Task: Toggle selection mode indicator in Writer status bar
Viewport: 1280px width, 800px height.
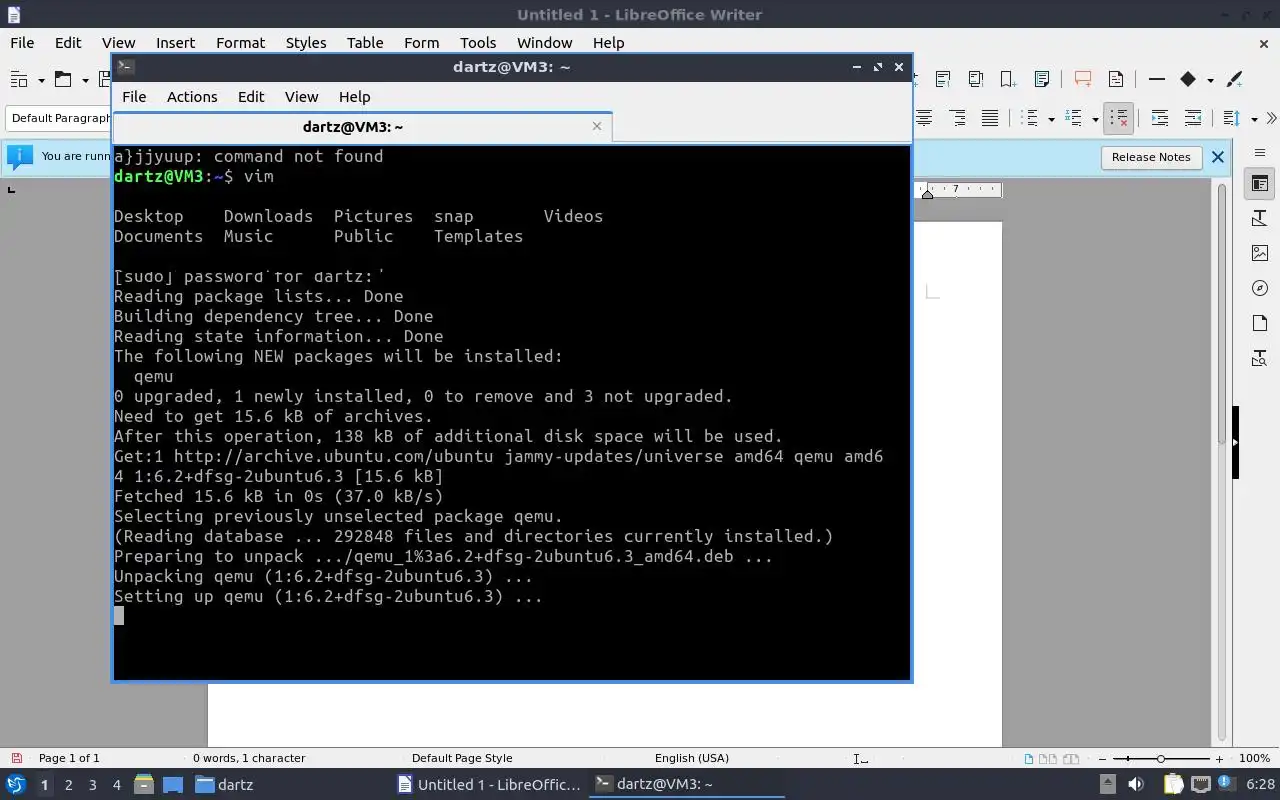Action: pyautogui.click(x=861, y=758)
